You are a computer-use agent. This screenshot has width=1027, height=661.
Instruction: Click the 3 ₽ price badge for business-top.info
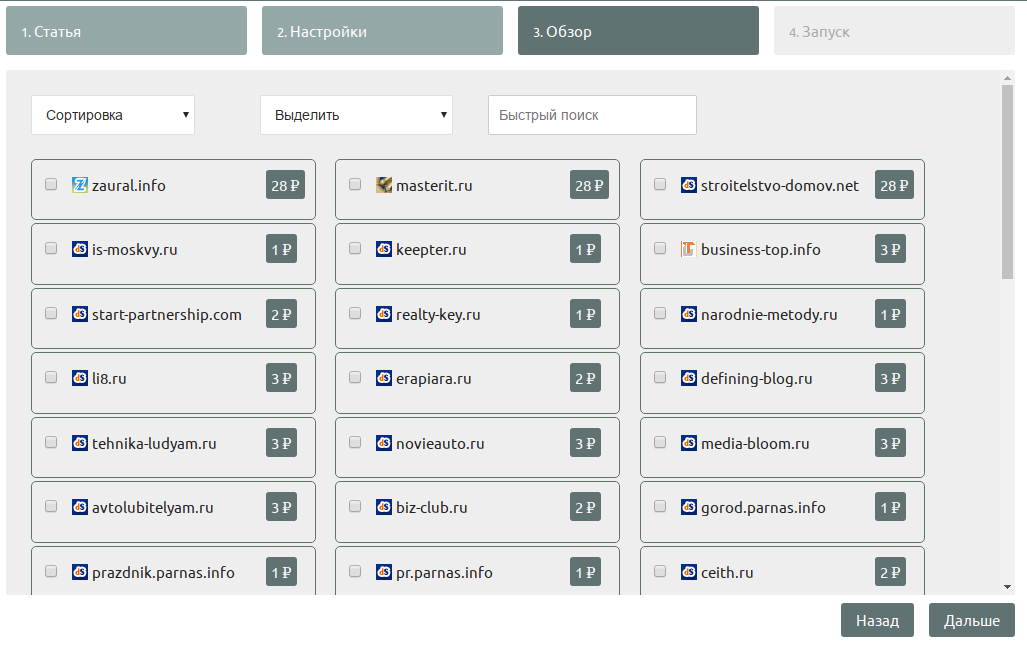point(890,250)
